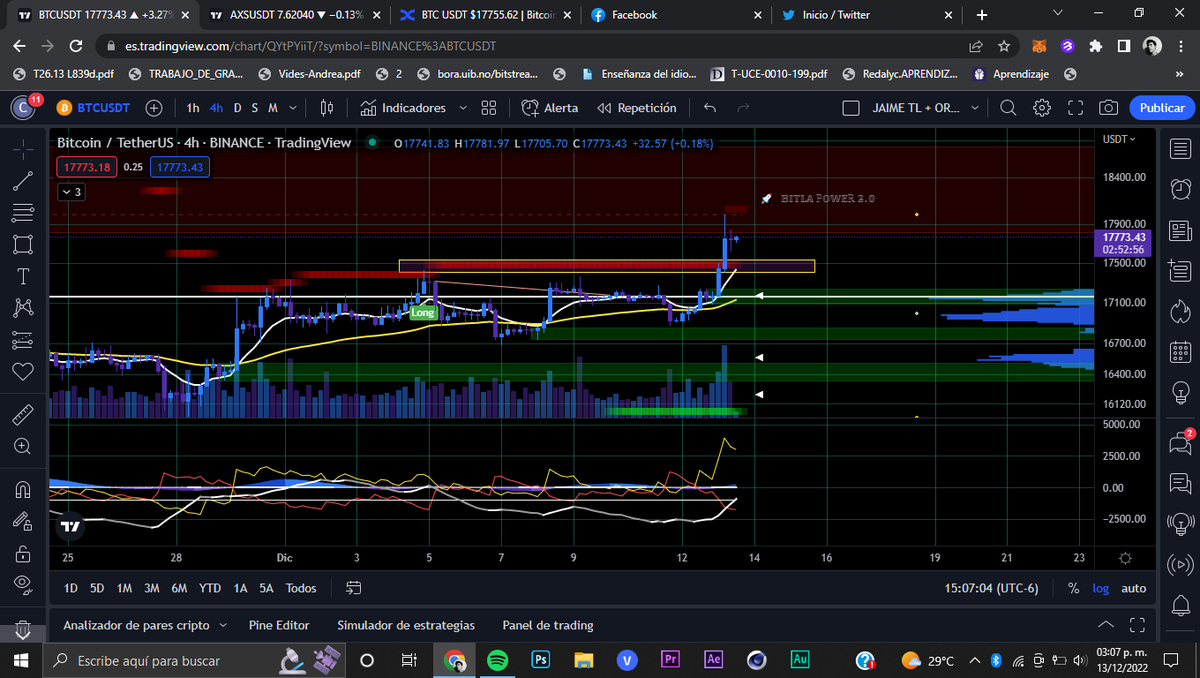Expand the timeframe interval dropdown arrow
This screenshot has height=678, width=1200.
[292, 108]
